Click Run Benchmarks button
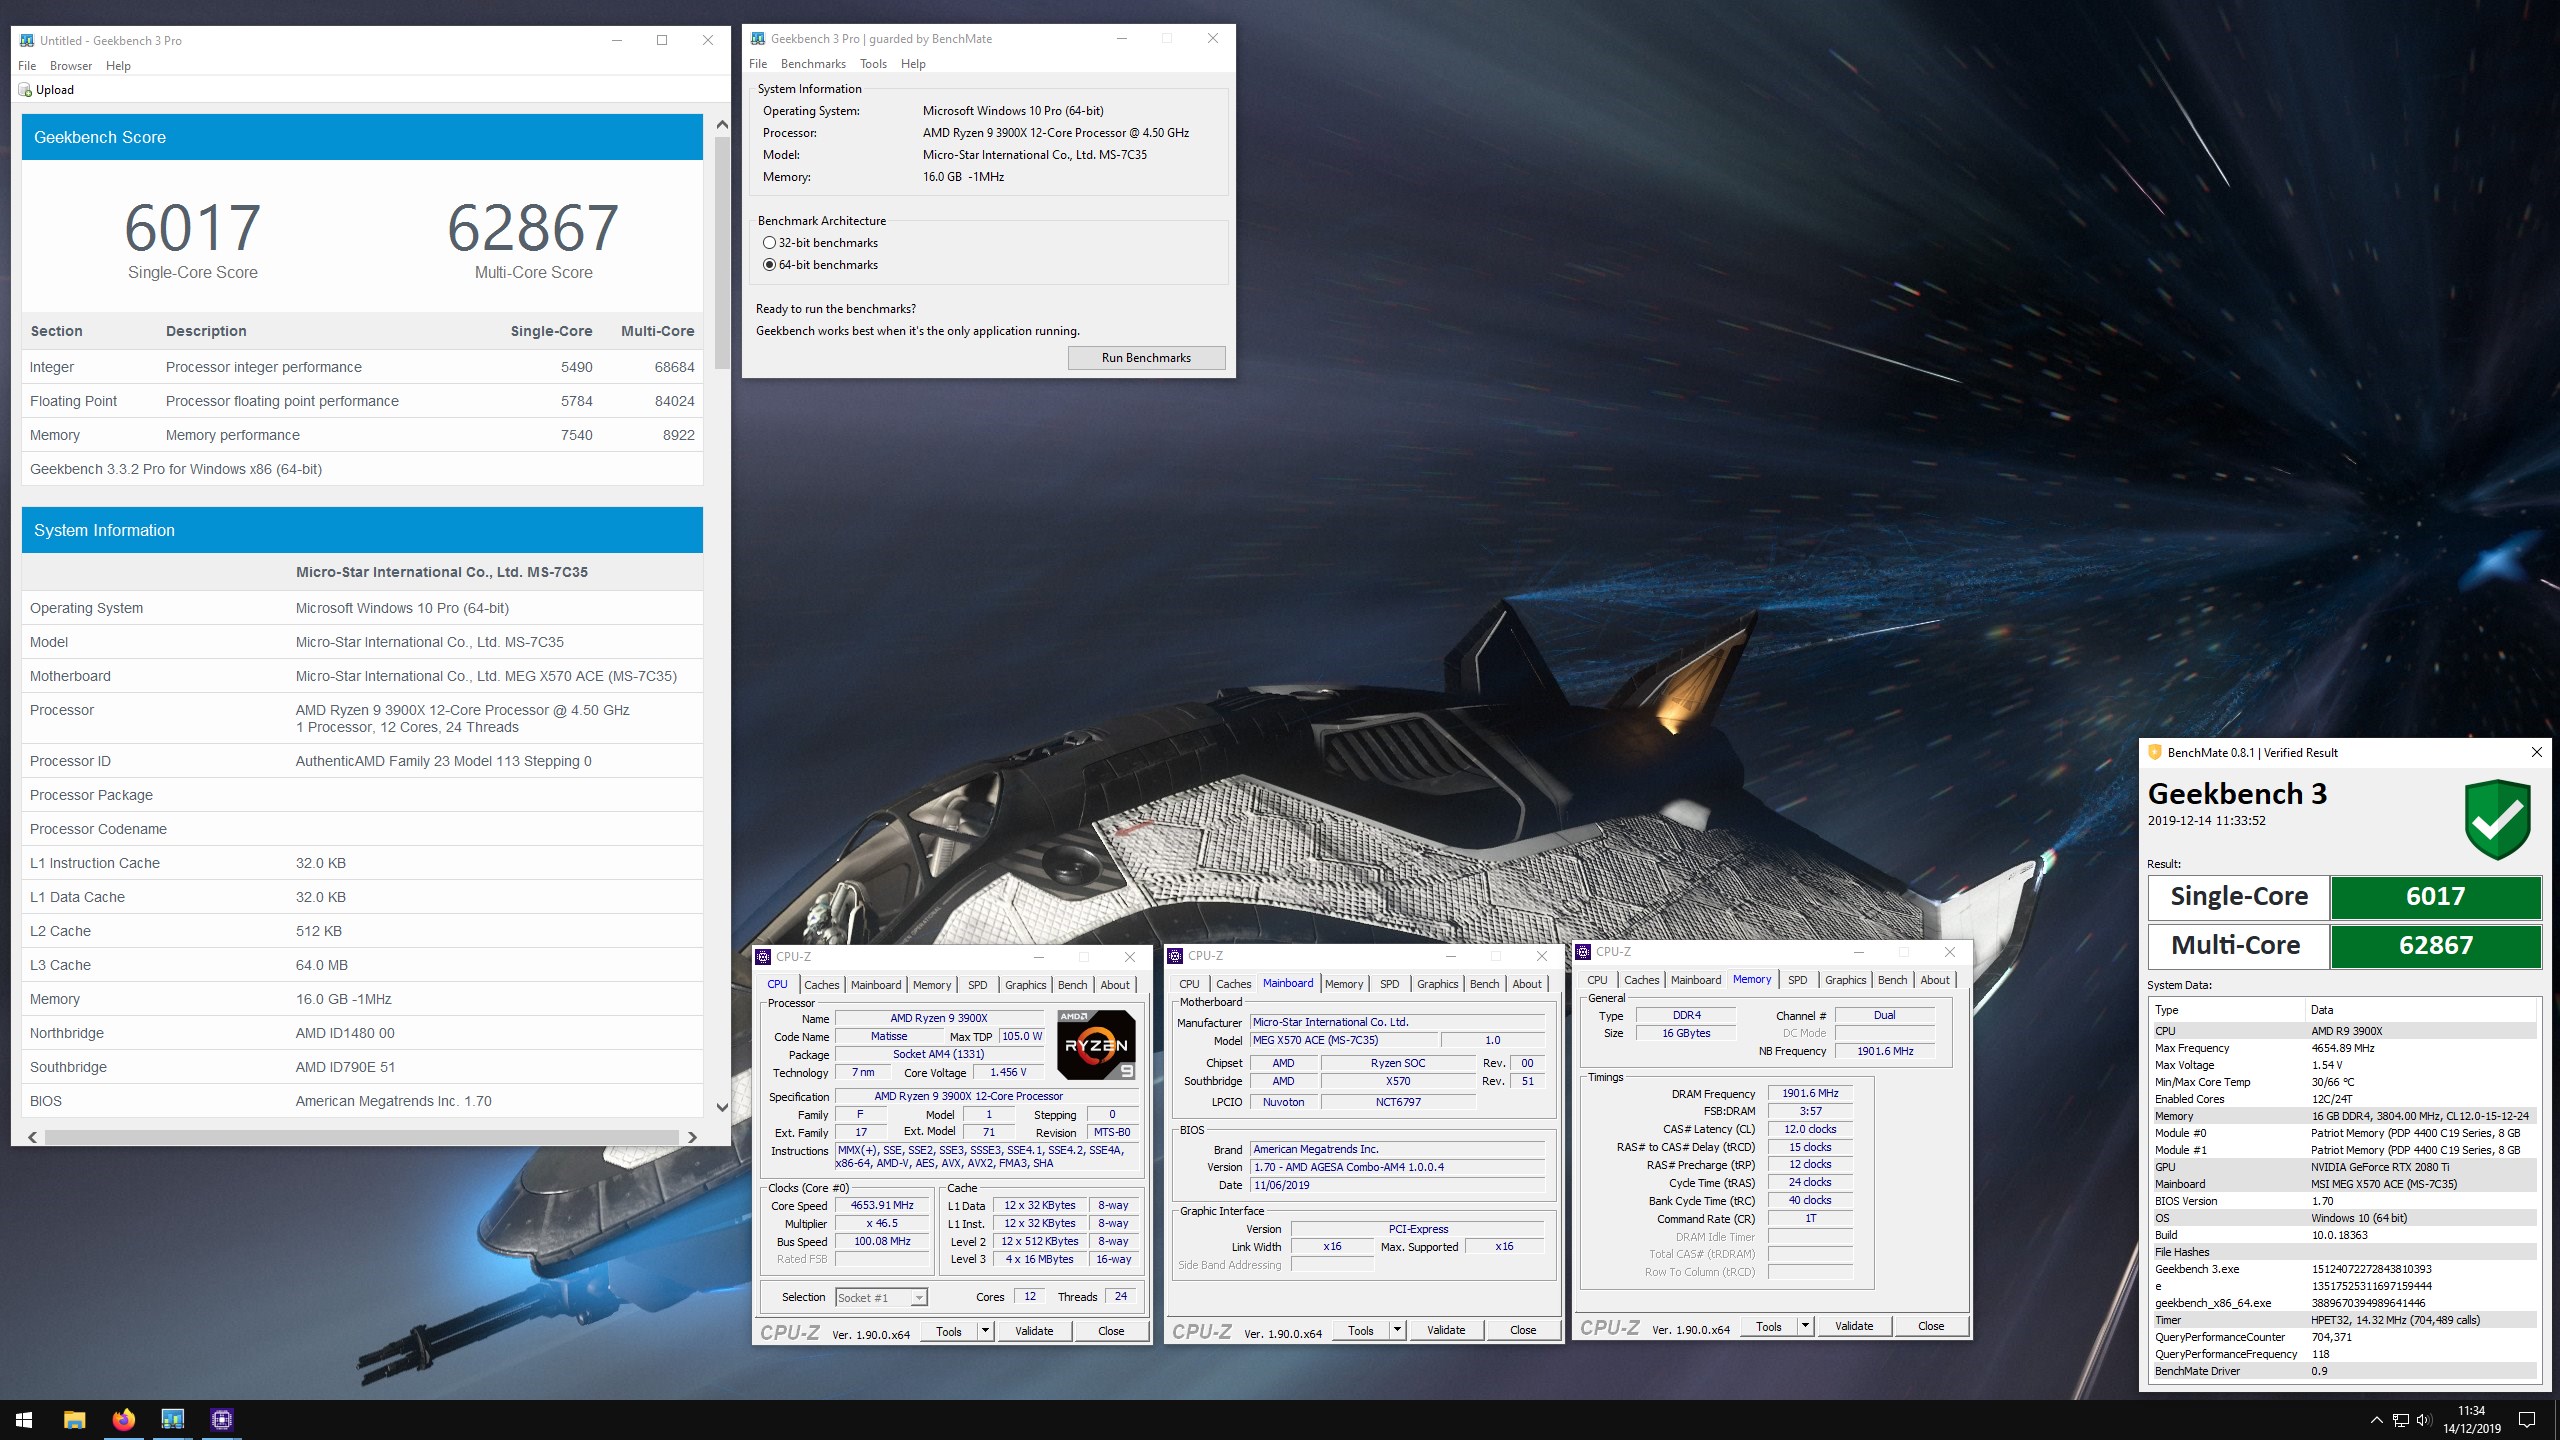The image size is (2560, 1440). 1146,358
